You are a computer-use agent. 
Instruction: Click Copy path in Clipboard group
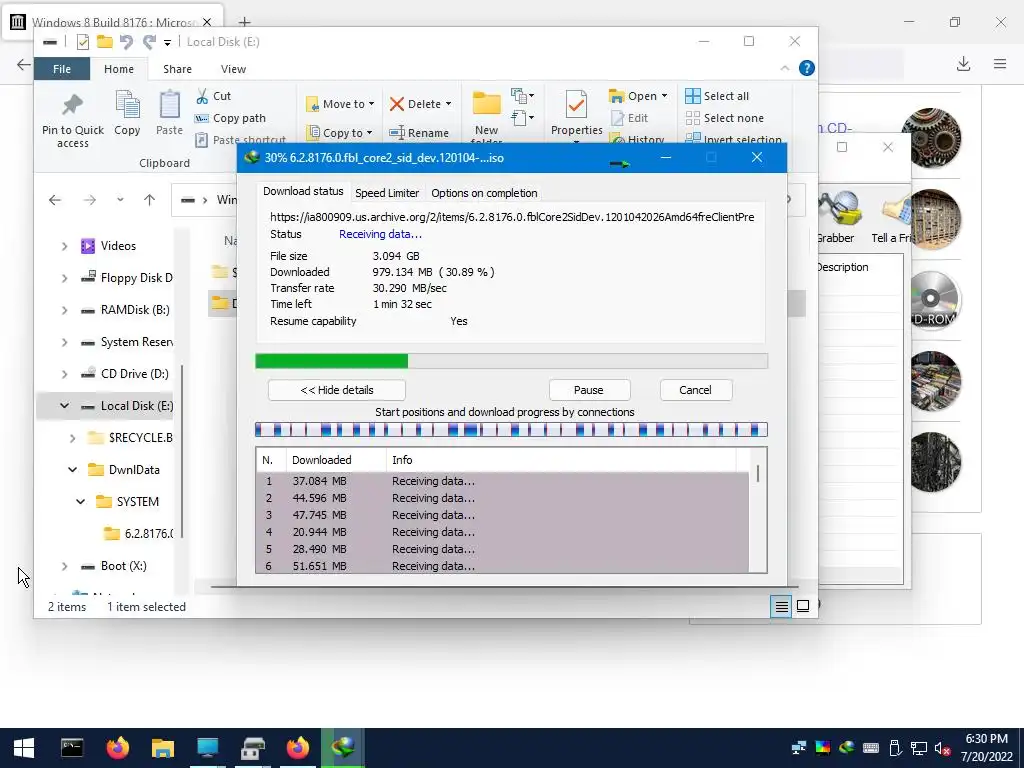[231, 118]
